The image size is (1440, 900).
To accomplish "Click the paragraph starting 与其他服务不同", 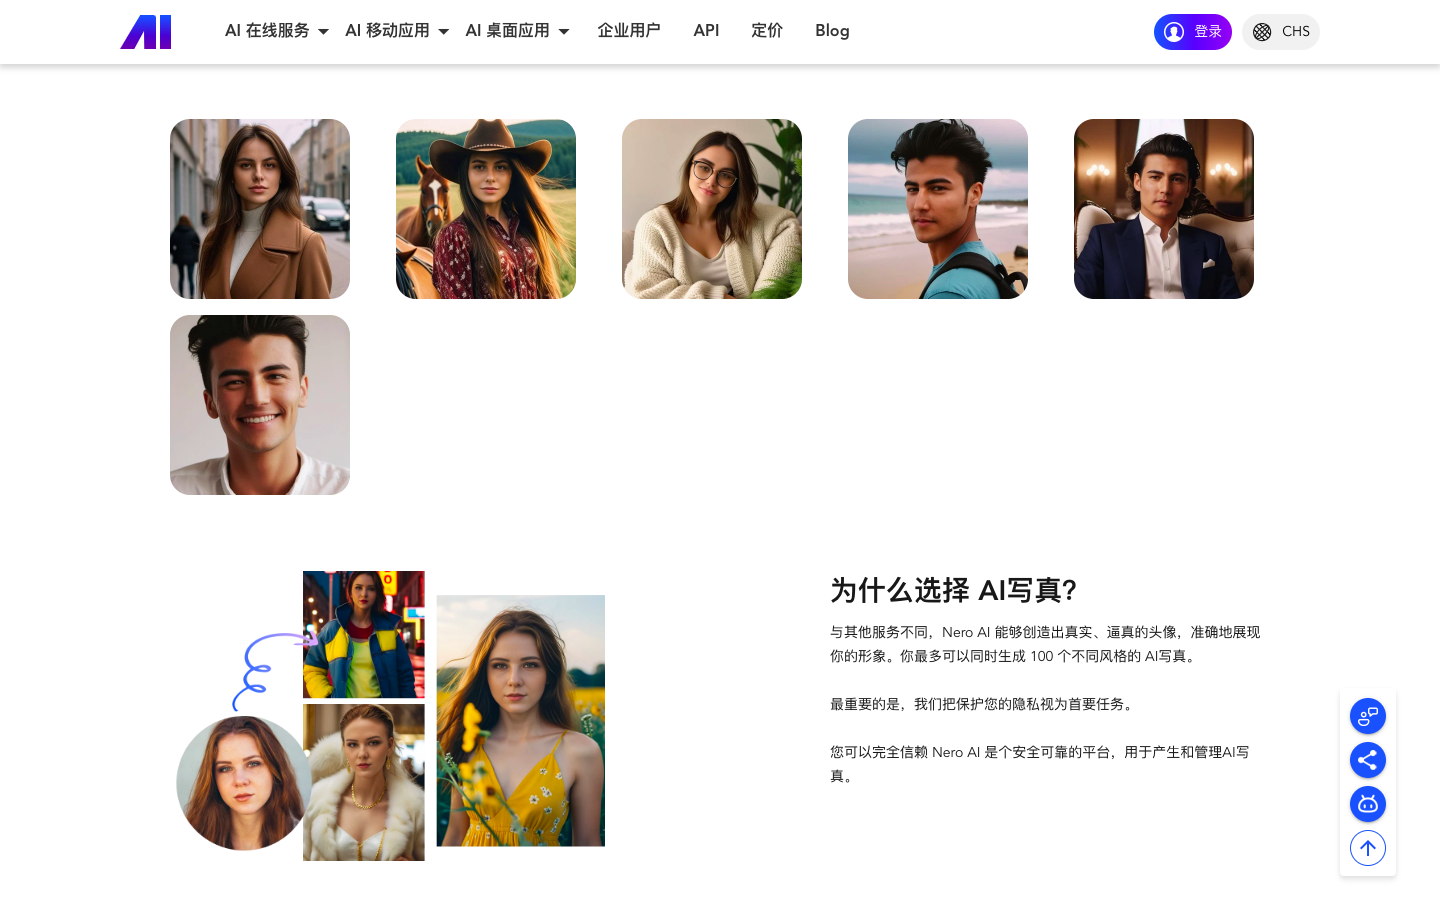I will click(x=1045, y=644).
